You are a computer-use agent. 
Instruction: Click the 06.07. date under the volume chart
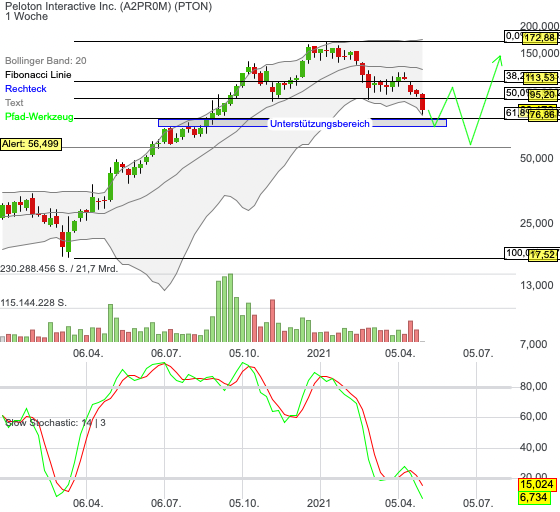(x=166, y=353)
